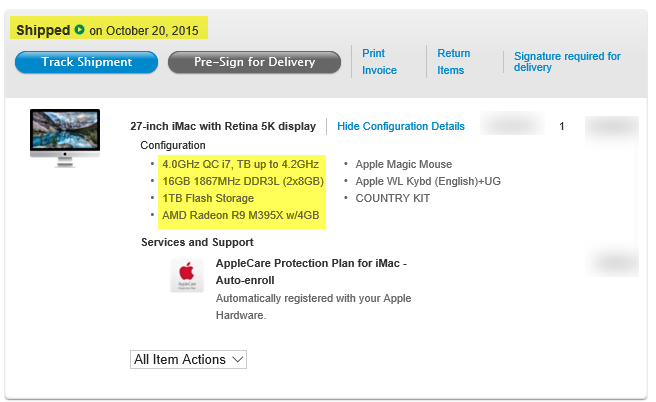Select the 1TB Flash Storage line
The width and height of the screenshot is (656, 402).
coord(208,198)
